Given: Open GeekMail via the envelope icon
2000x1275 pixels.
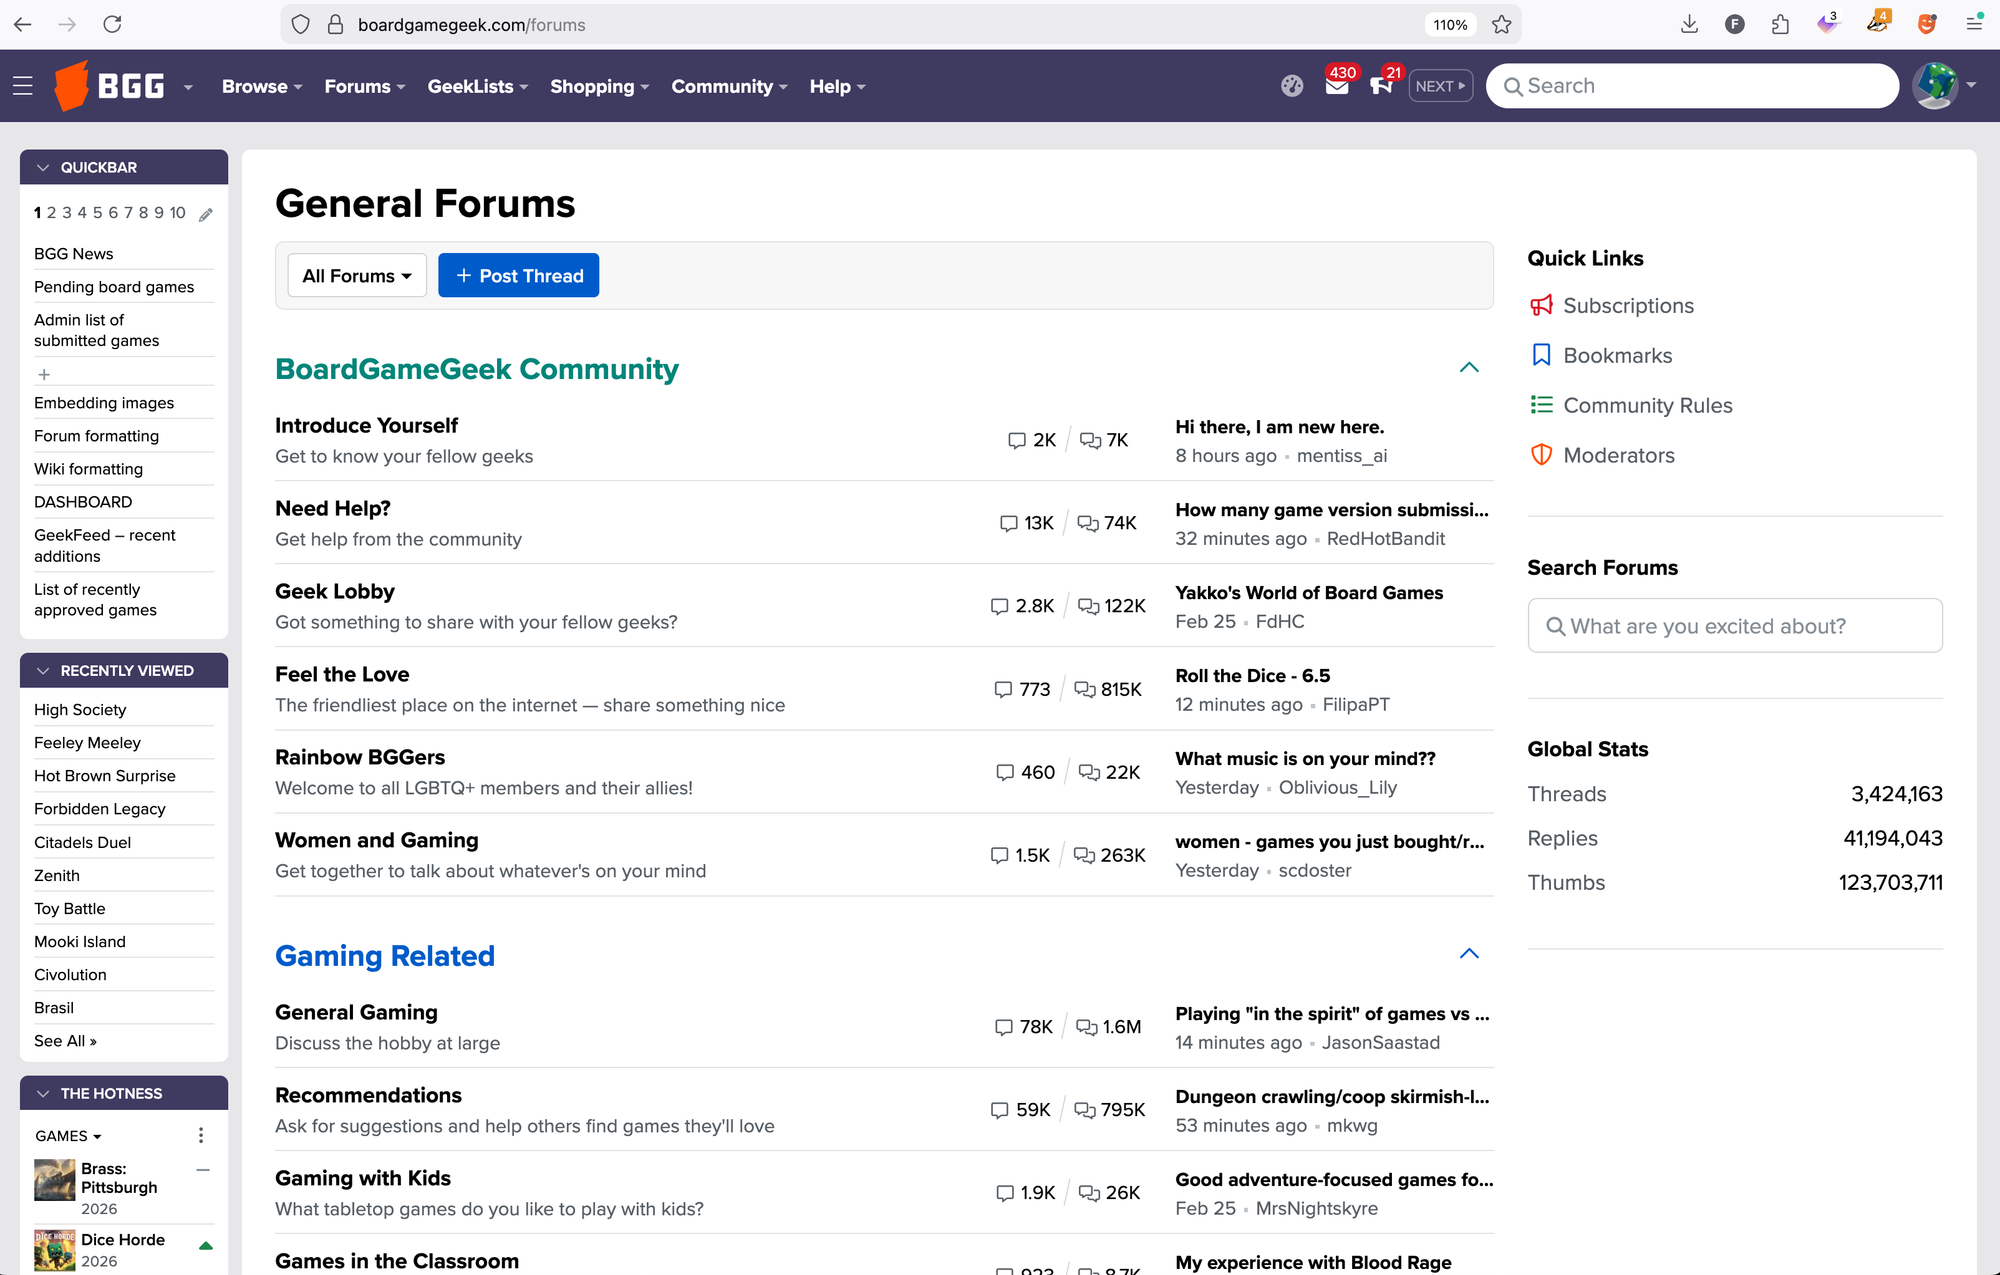Looking at the screenshot, I should click(1337, 87).
